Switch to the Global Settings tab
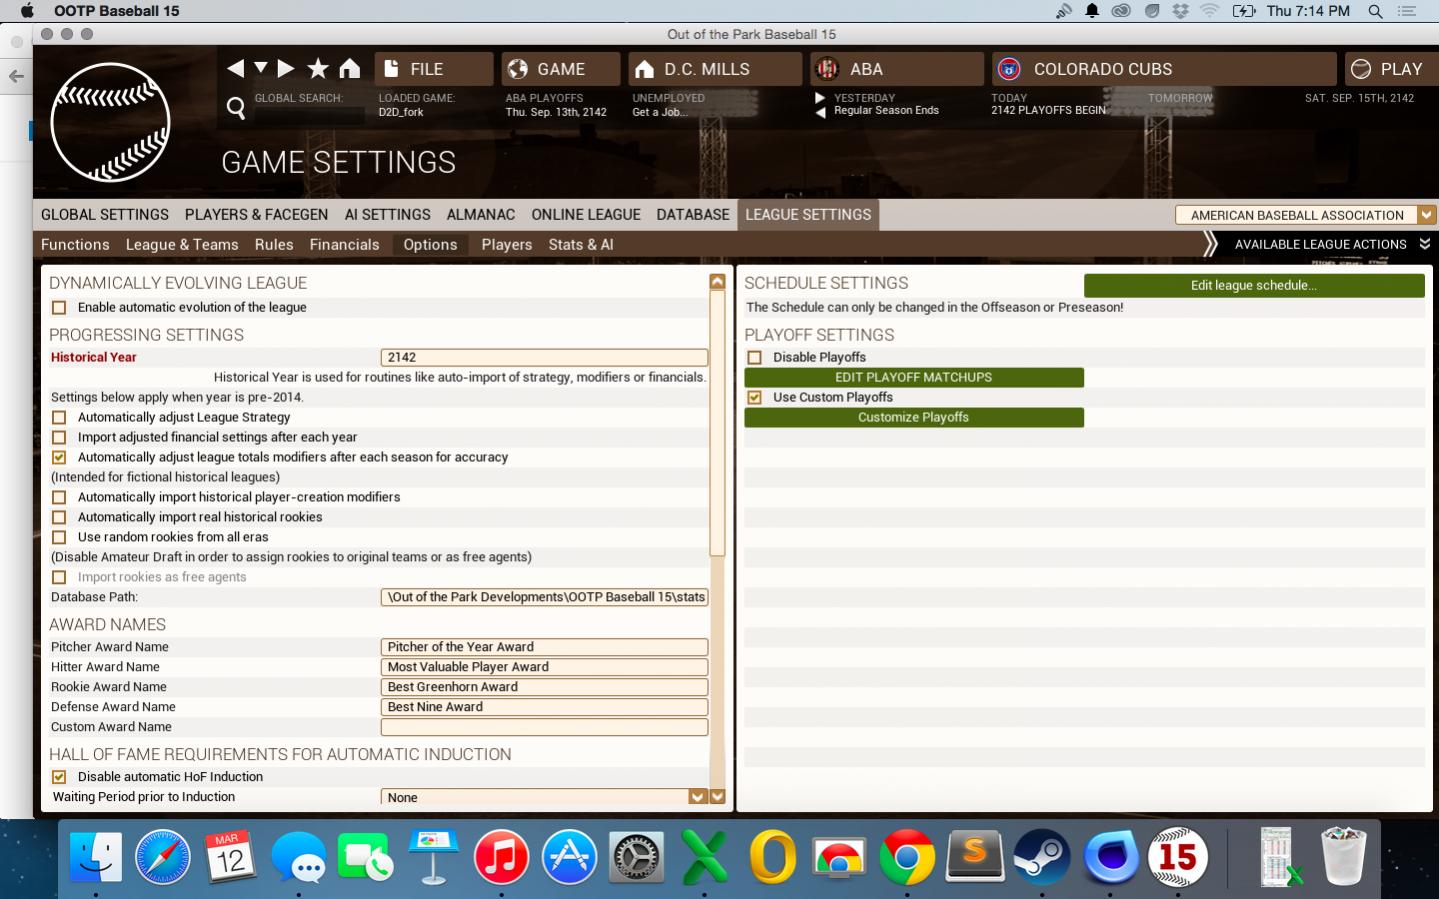1439x899 pixels. pyautogui.click(x=105, y=215)
